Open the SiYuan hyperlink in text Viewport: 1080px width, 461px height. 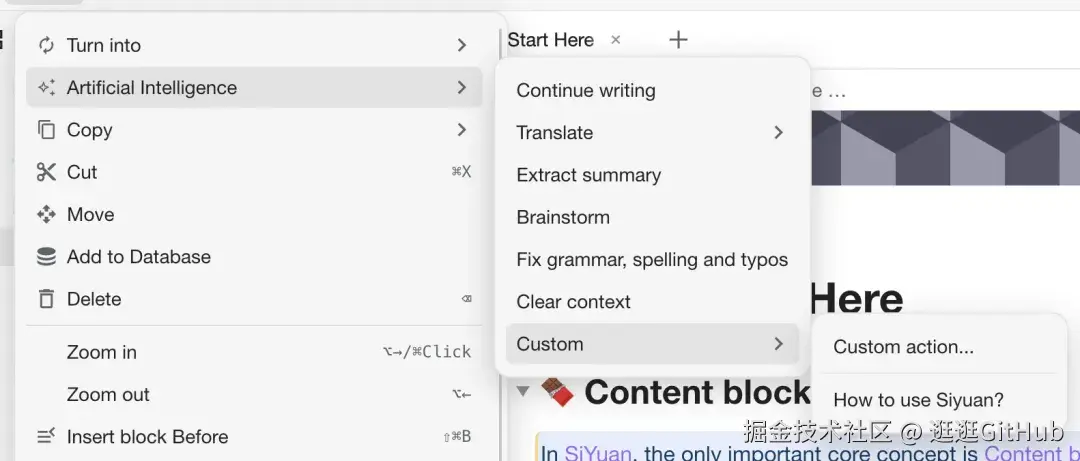[x=598, y=454]
